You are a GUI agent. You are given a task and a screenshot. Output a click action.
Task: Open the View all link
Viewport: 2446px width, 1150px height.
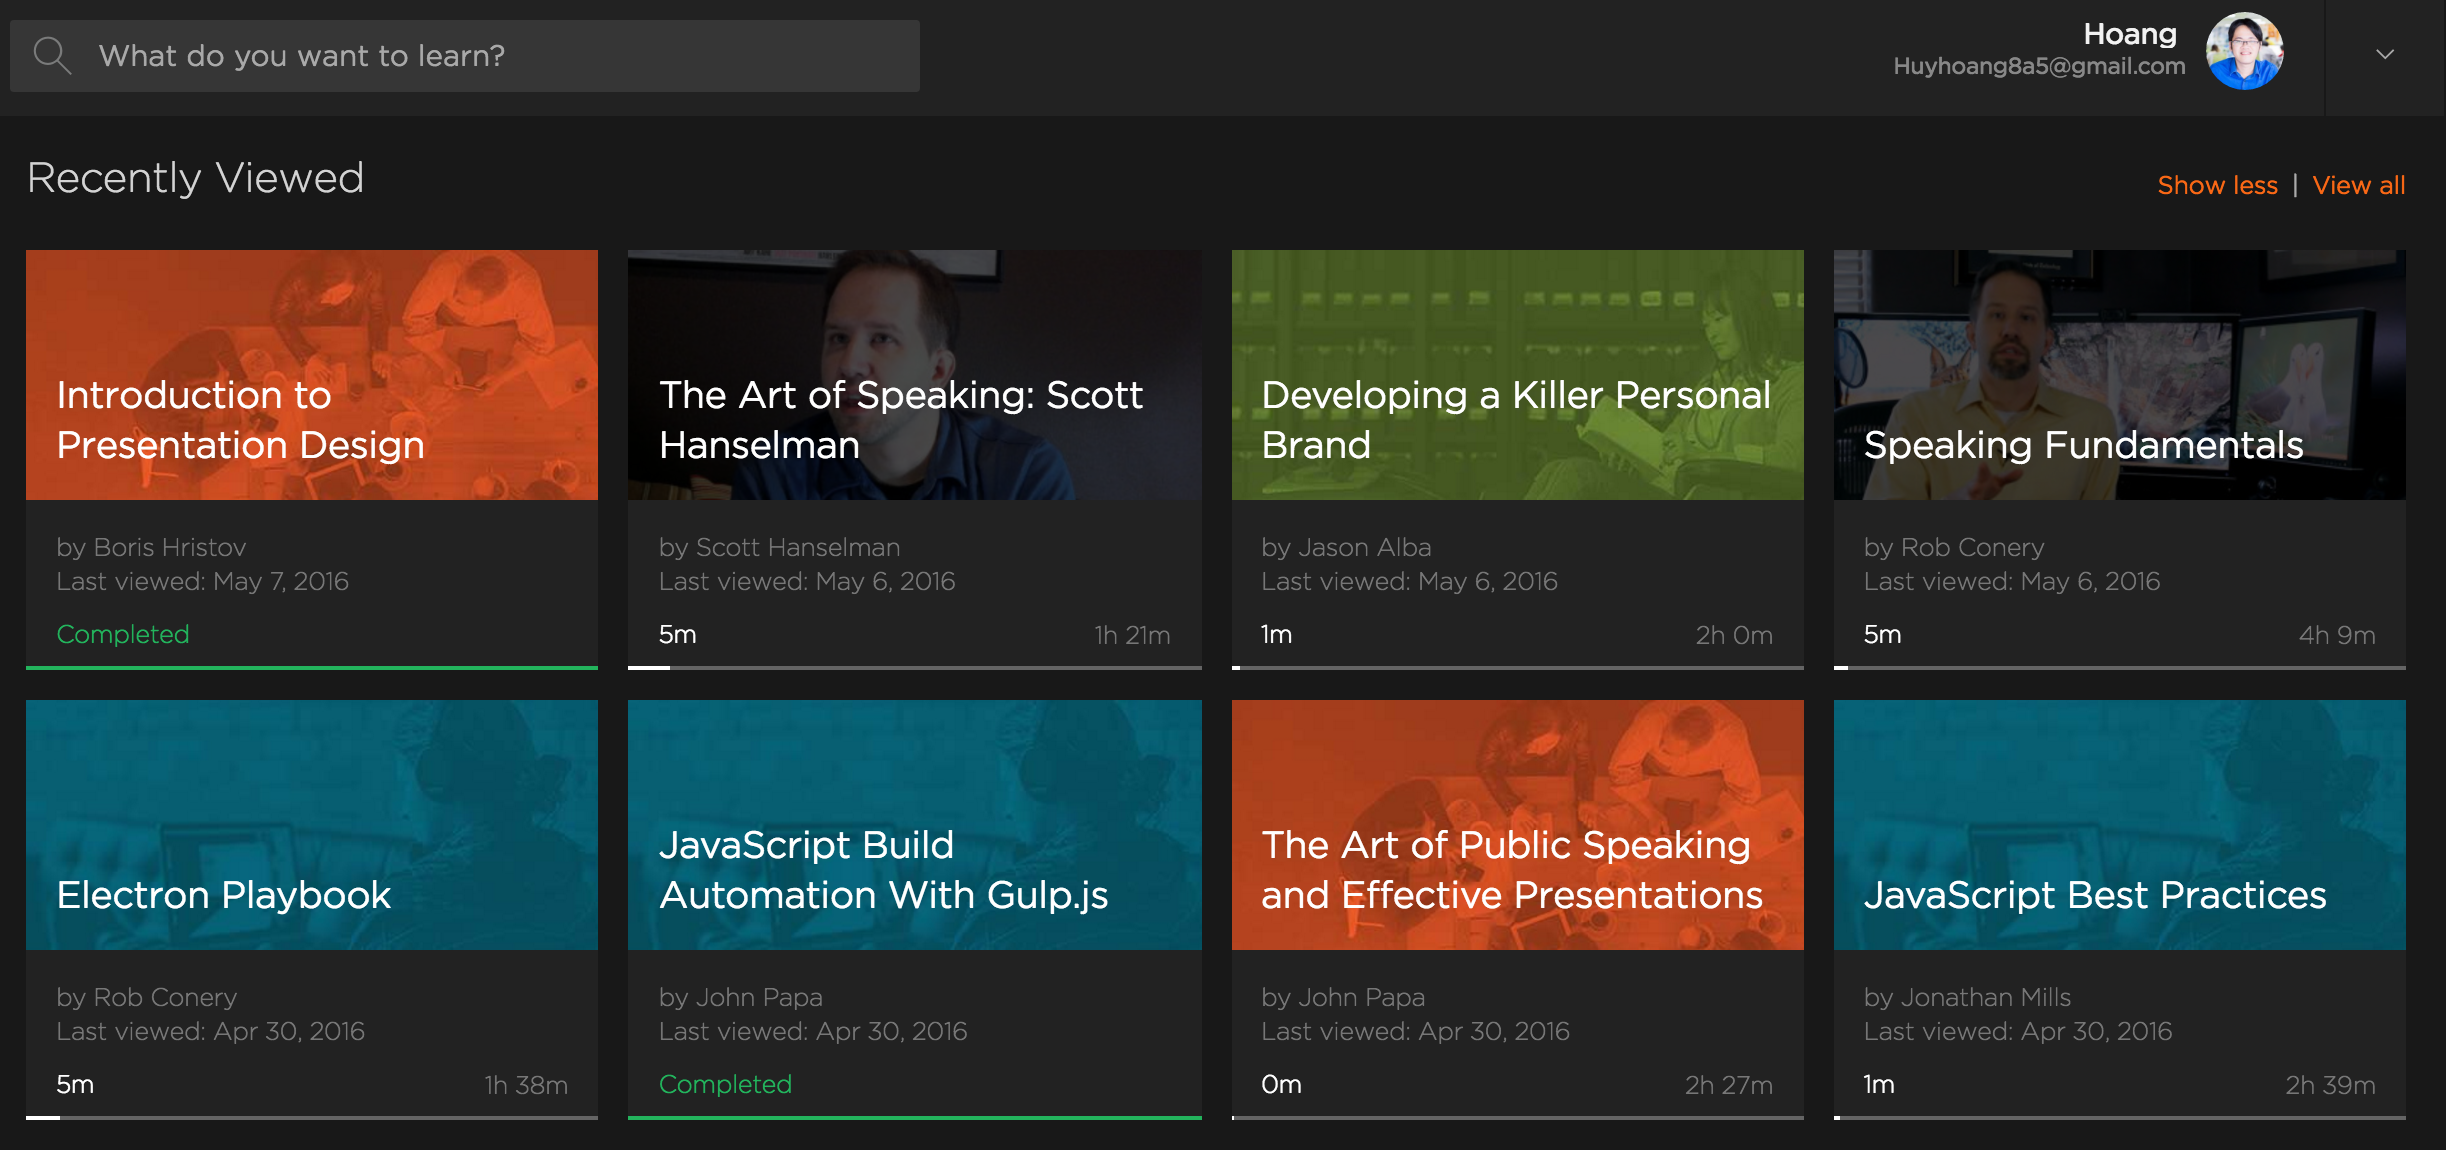pyautogui.click(x=2358, y=185)
